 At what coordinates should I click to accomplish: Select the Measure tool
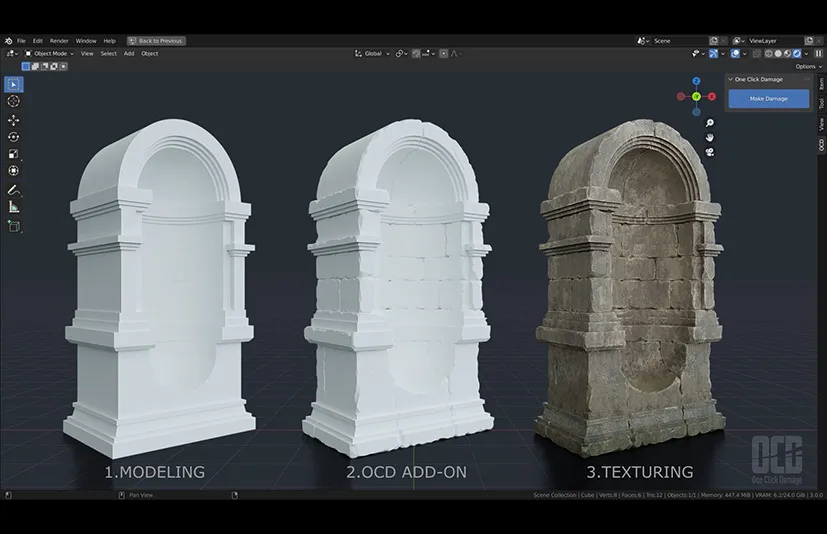tap(14, 207)
